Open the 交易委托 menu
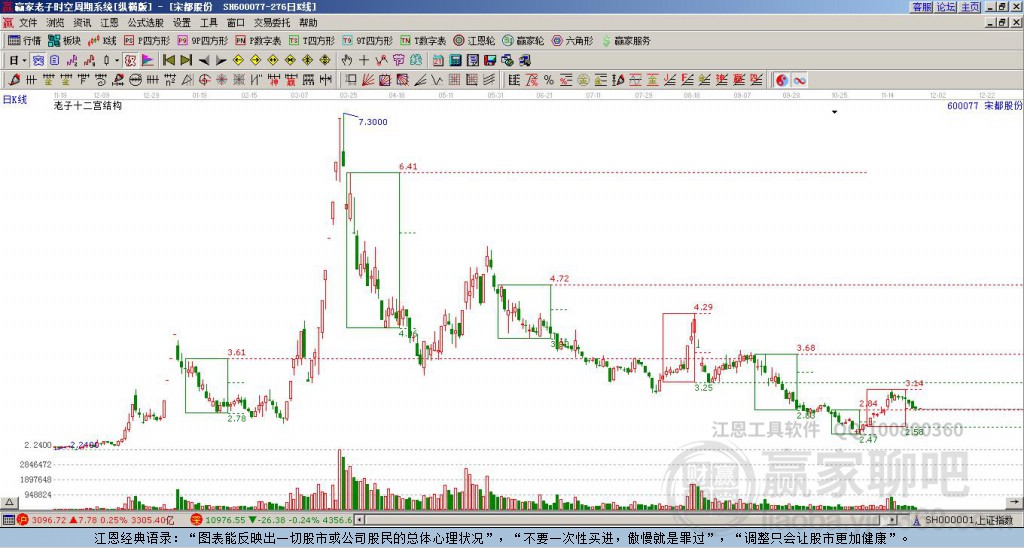The image size is (1024, 548). pyautogui.click(x=272, y=23)
